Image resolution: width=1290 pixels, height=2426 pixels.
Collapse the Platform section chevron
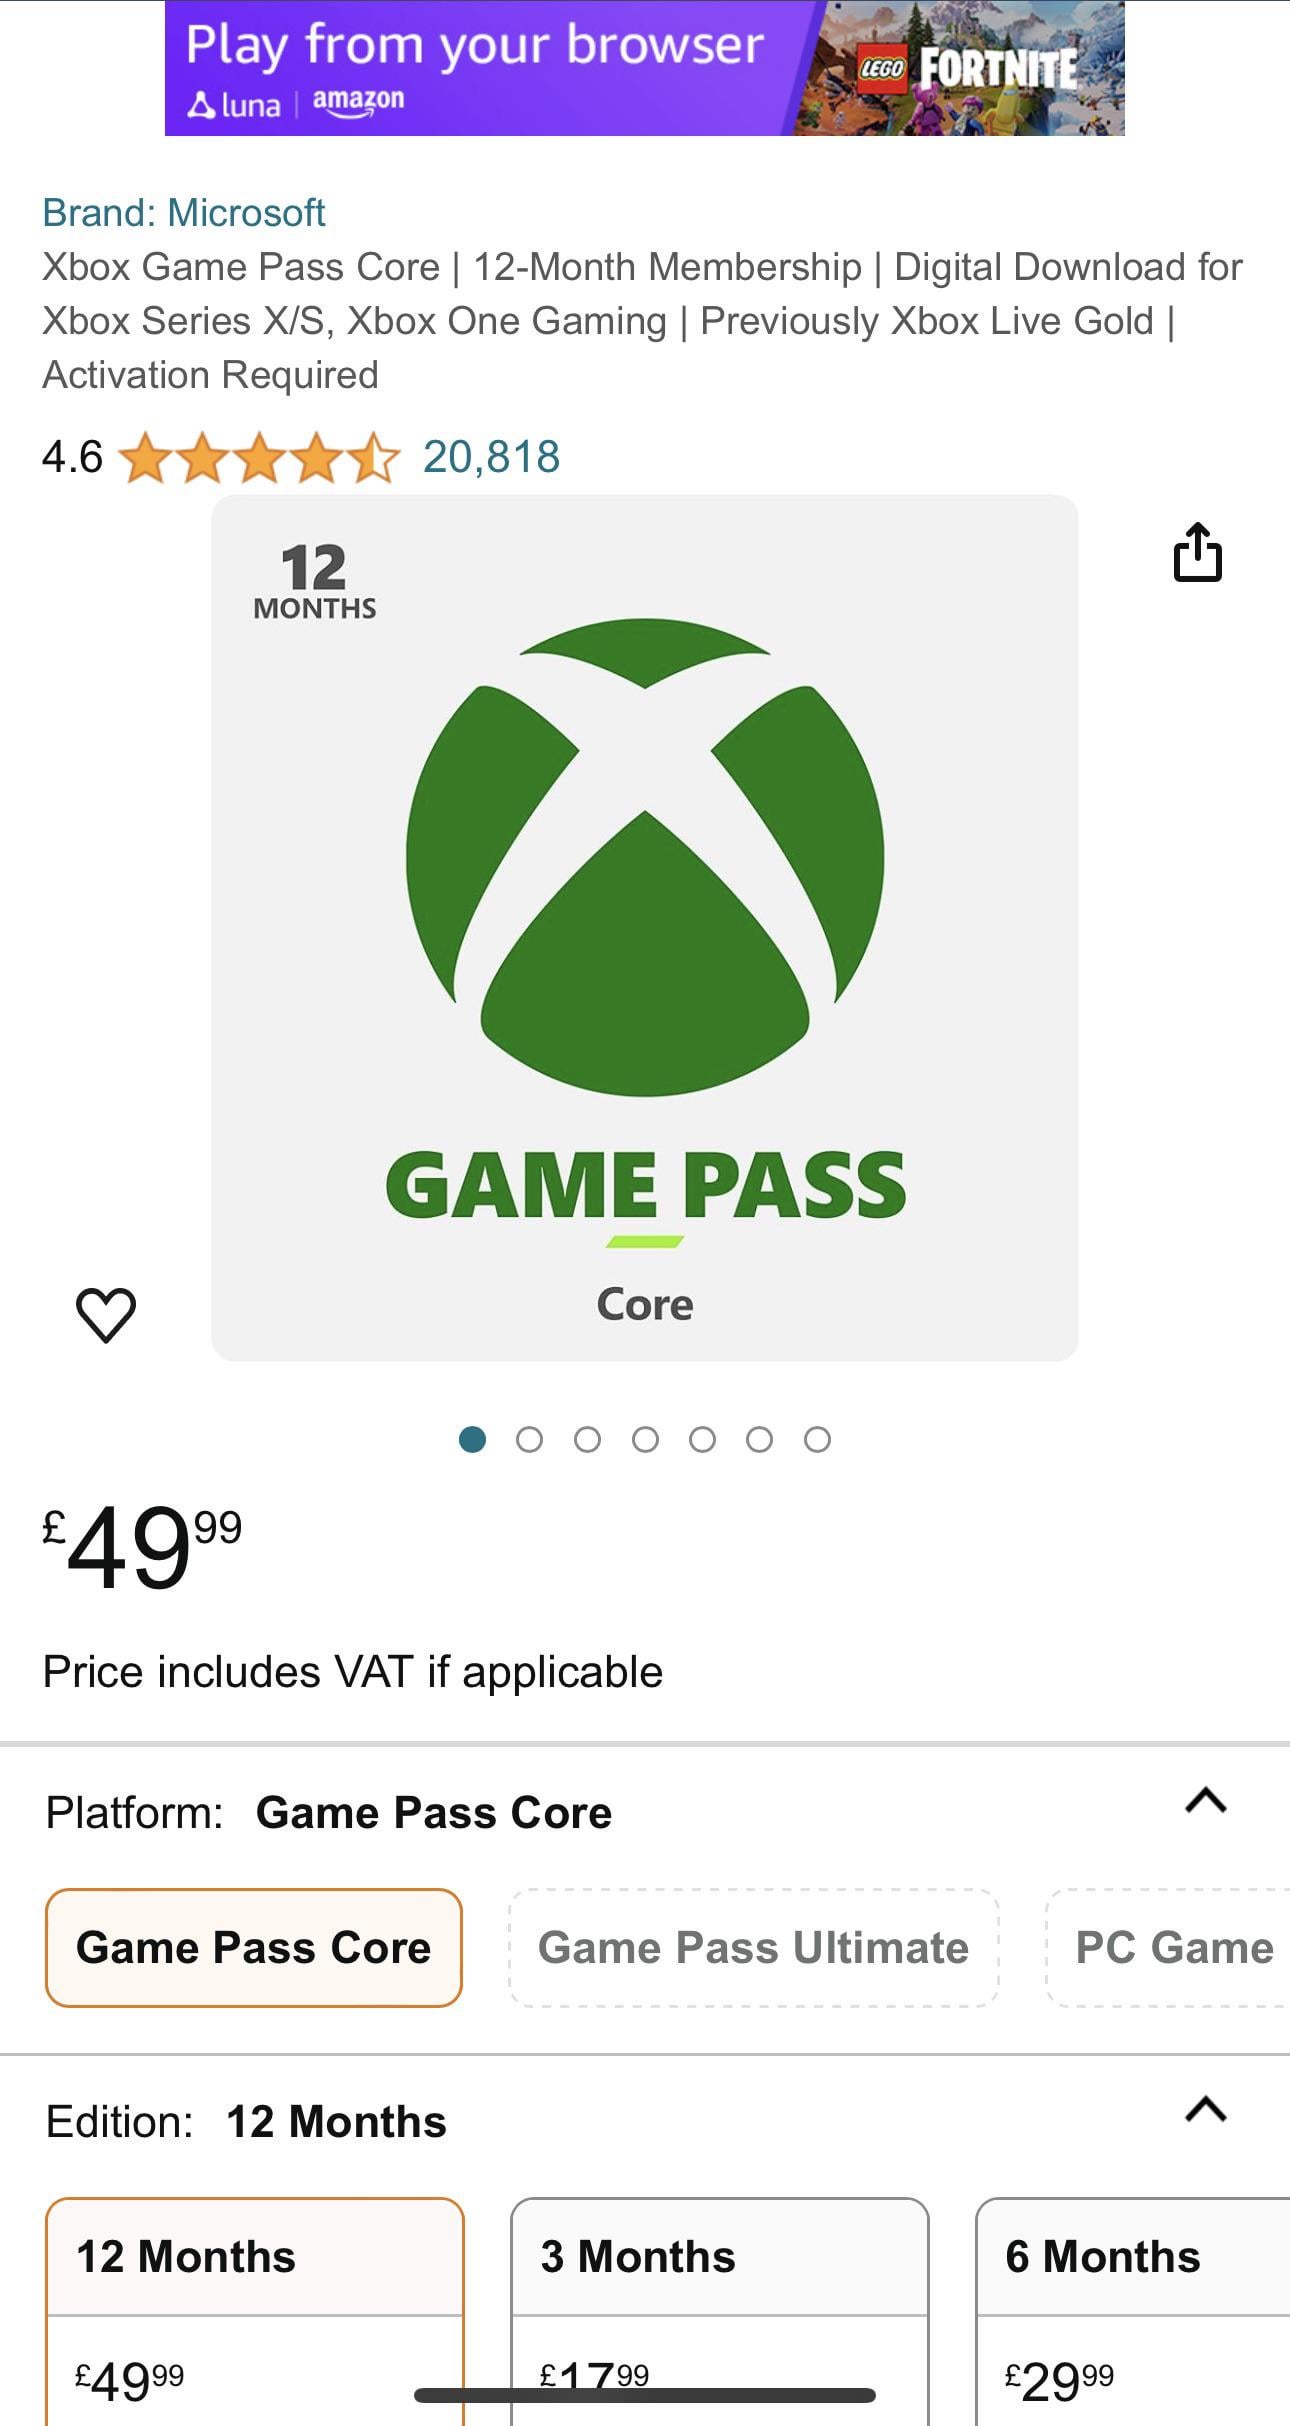point(1205,1800)
